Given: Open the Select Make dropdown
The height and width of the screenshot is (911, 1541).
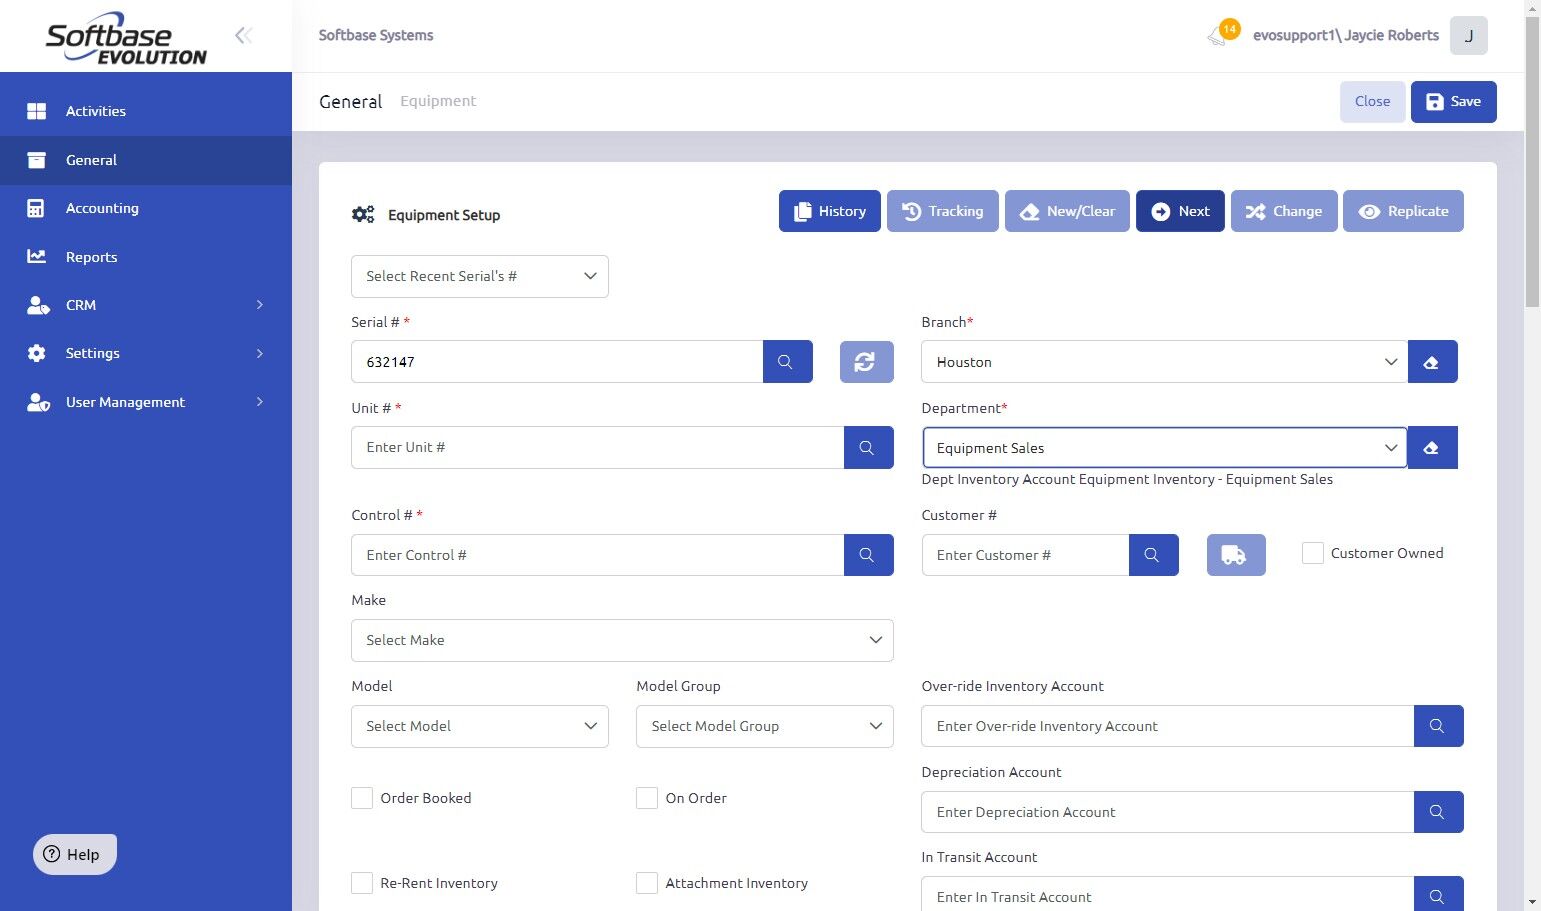Looking at the screenshot, I should [622, 640].
